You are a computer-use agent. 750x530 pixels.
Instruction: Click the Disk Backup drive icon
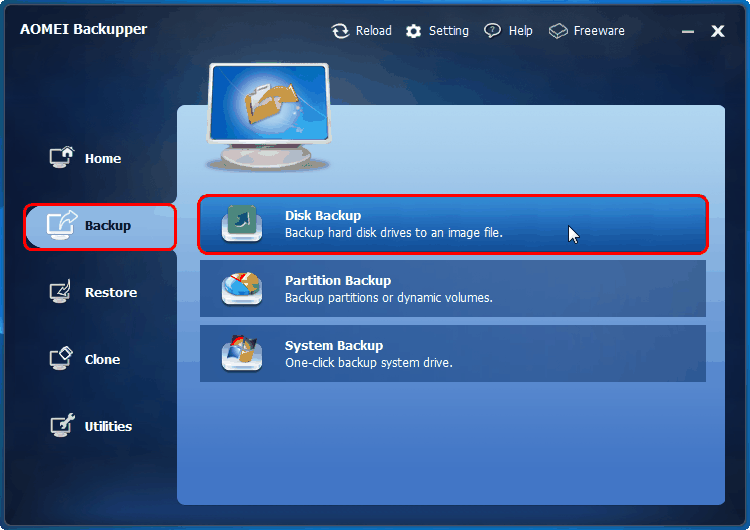(x=242, y=223)
